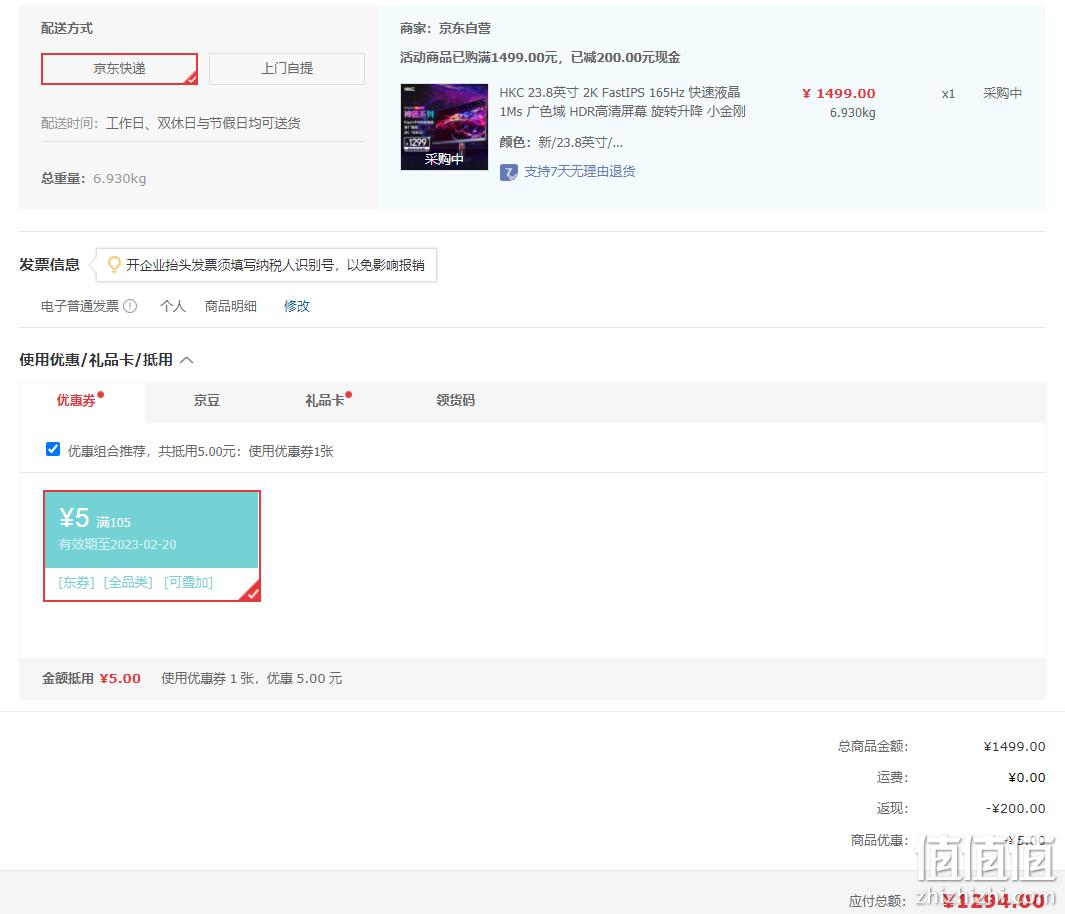Open HKC 23.8英寸 product title link
Image resolution: width=1065 pixels, height=914 pixels.
pos(622,102)
